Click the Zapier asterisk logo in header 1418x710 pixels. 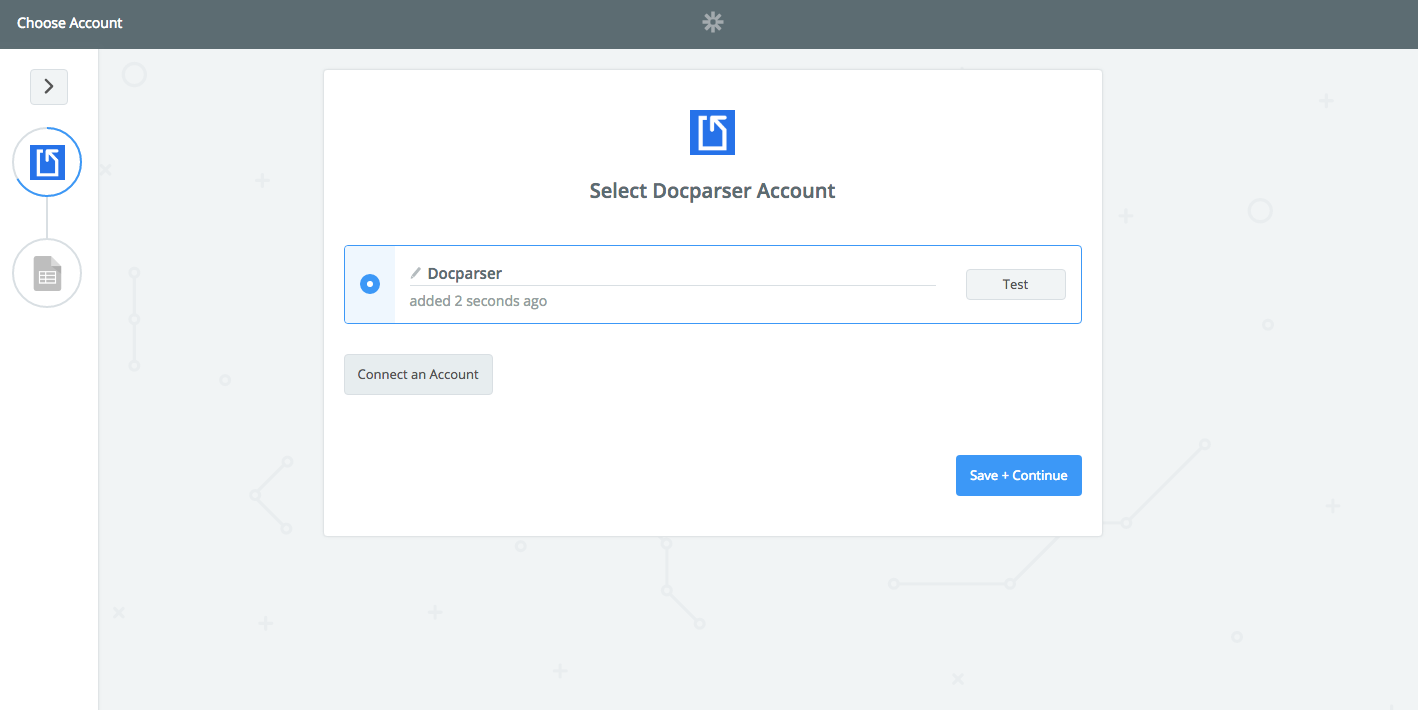pos(712,23)
